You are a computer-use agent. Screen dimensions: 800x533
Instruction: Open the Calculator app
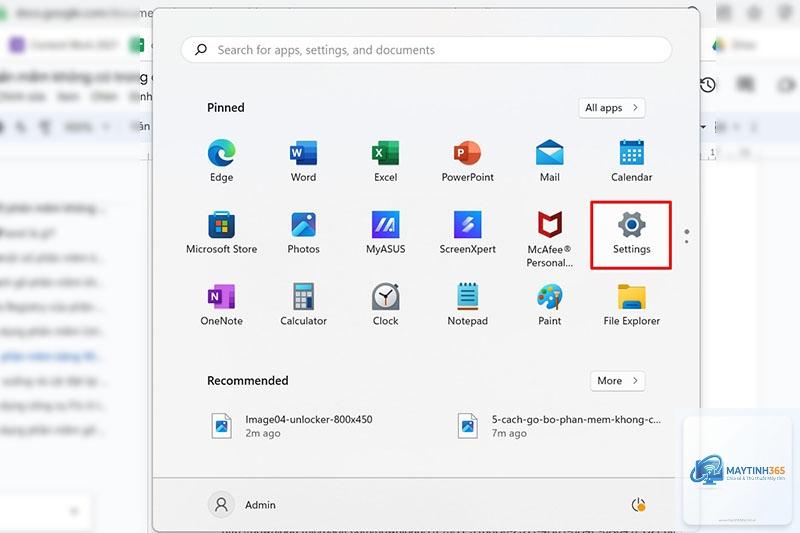click(304, 304)
